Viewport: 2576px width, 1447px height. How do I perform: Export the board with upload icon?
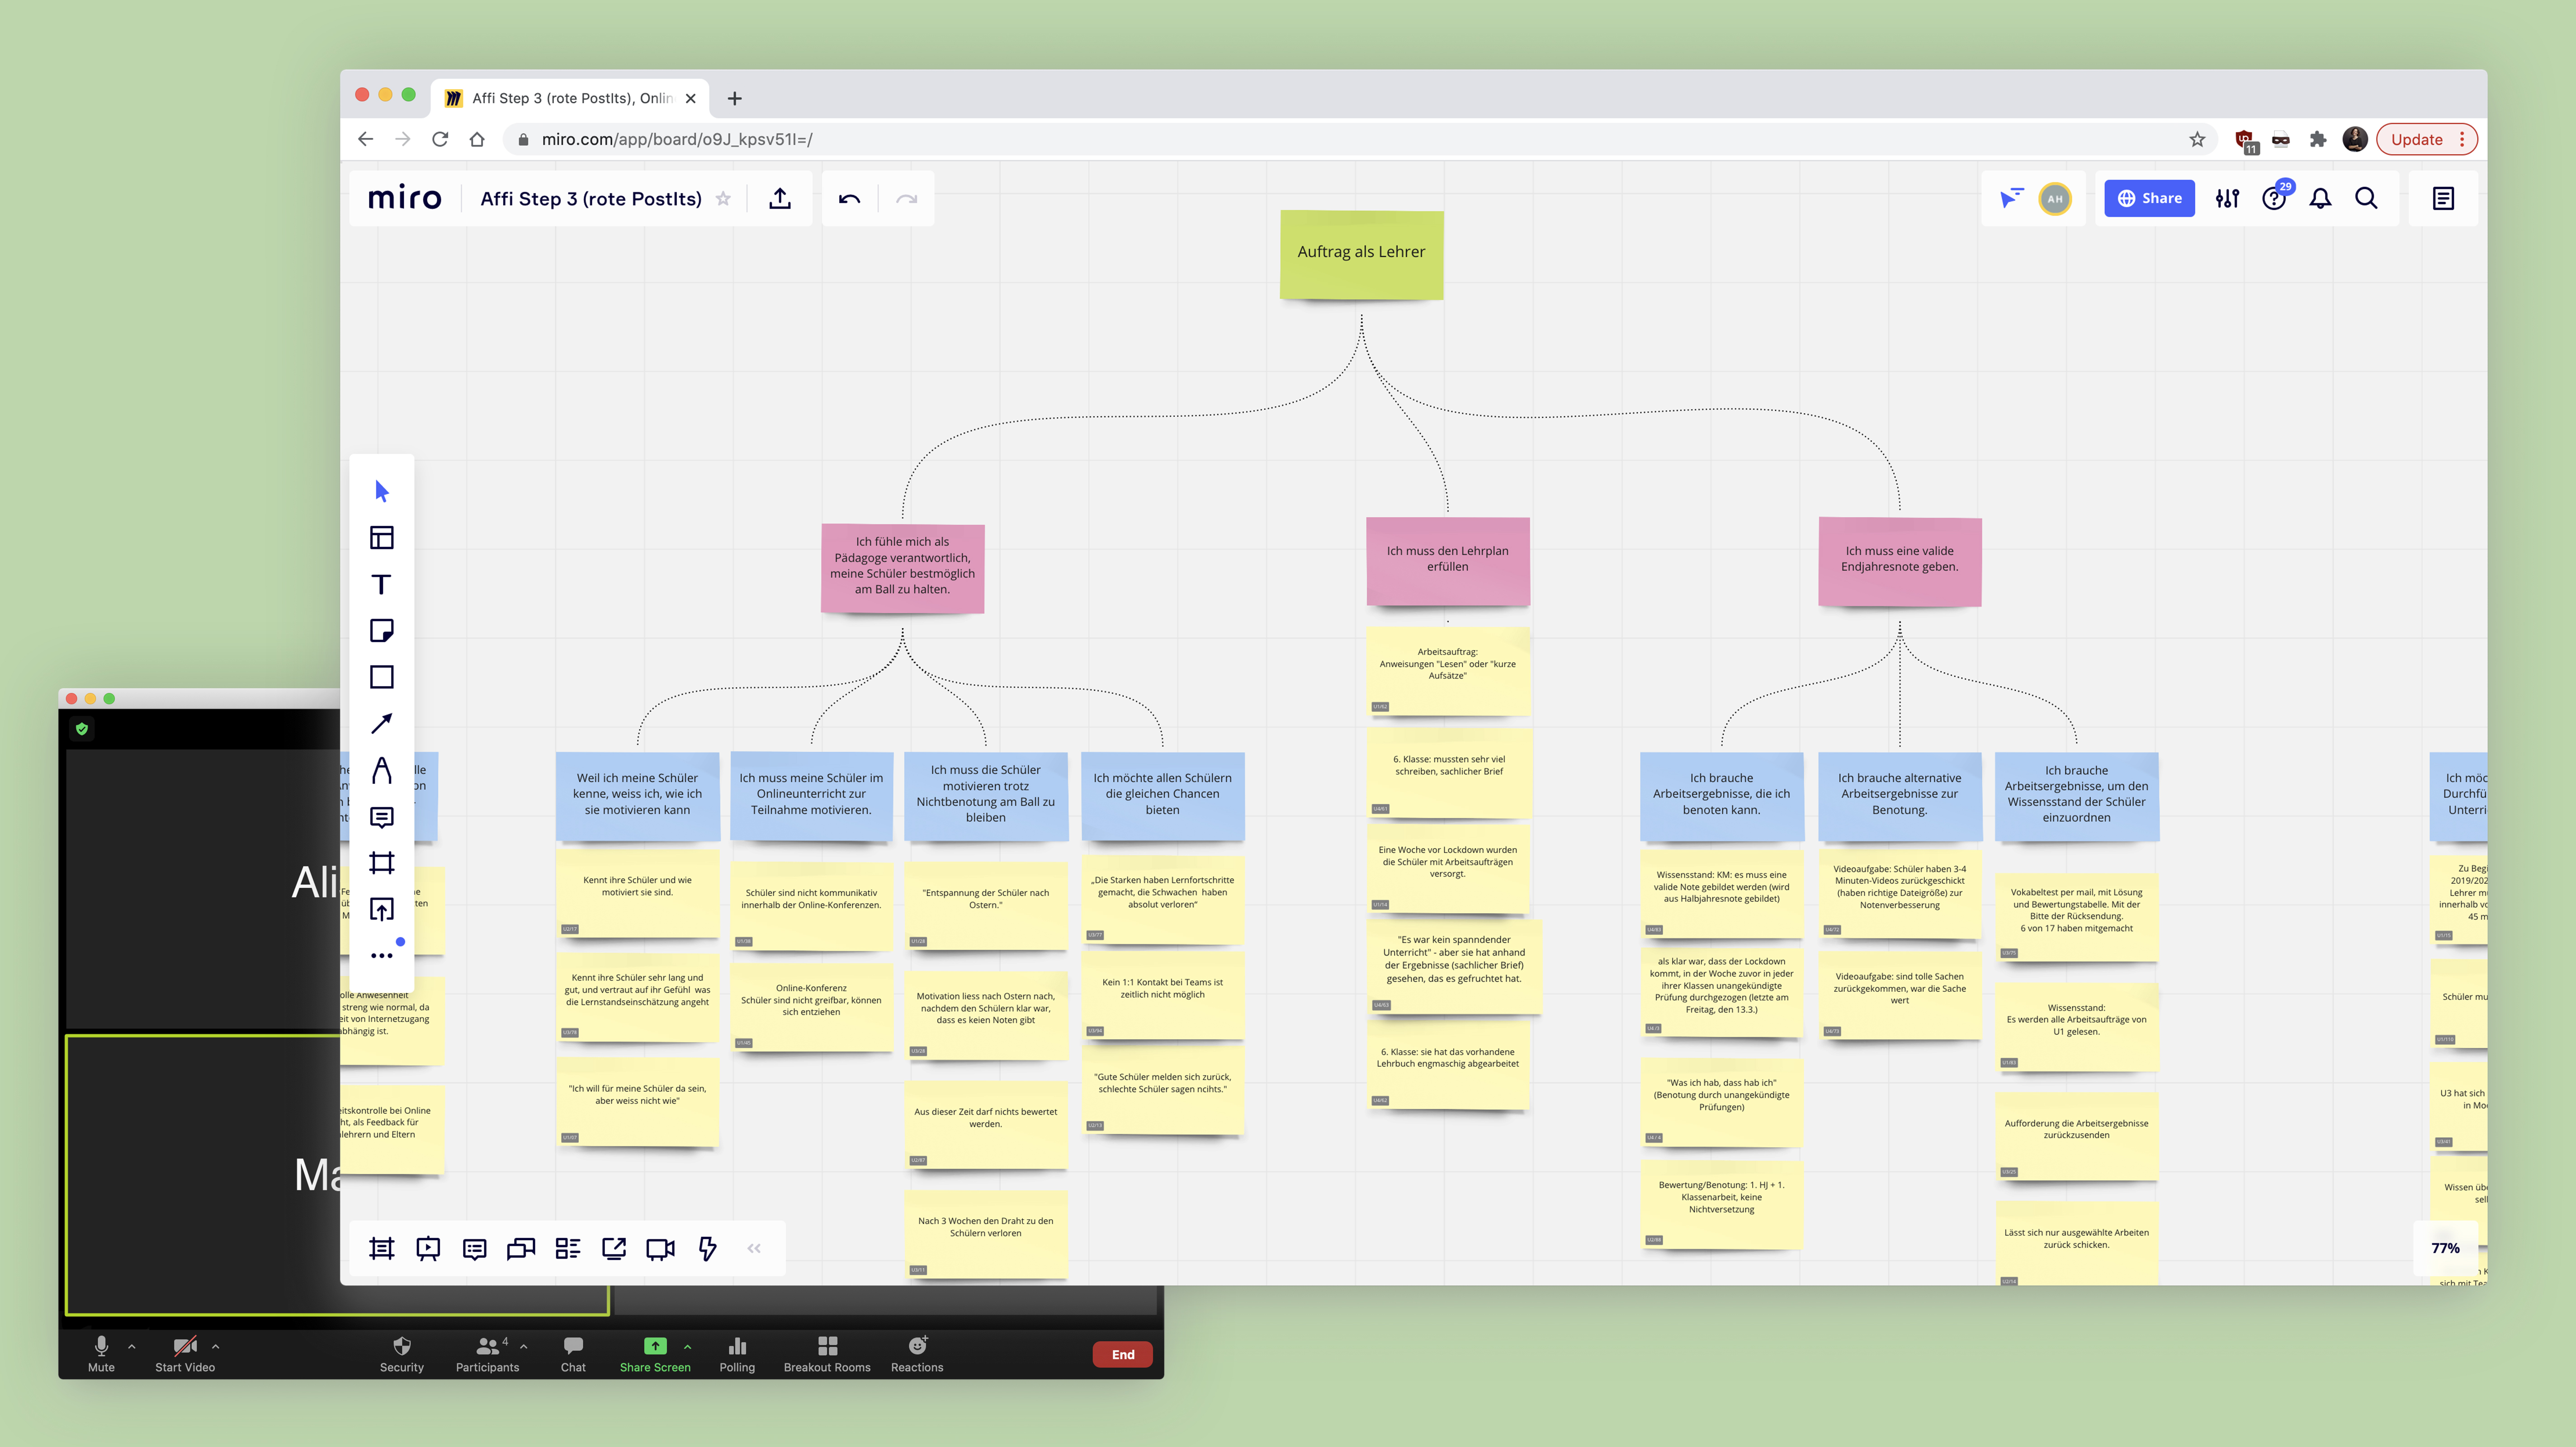pos(780,198)
